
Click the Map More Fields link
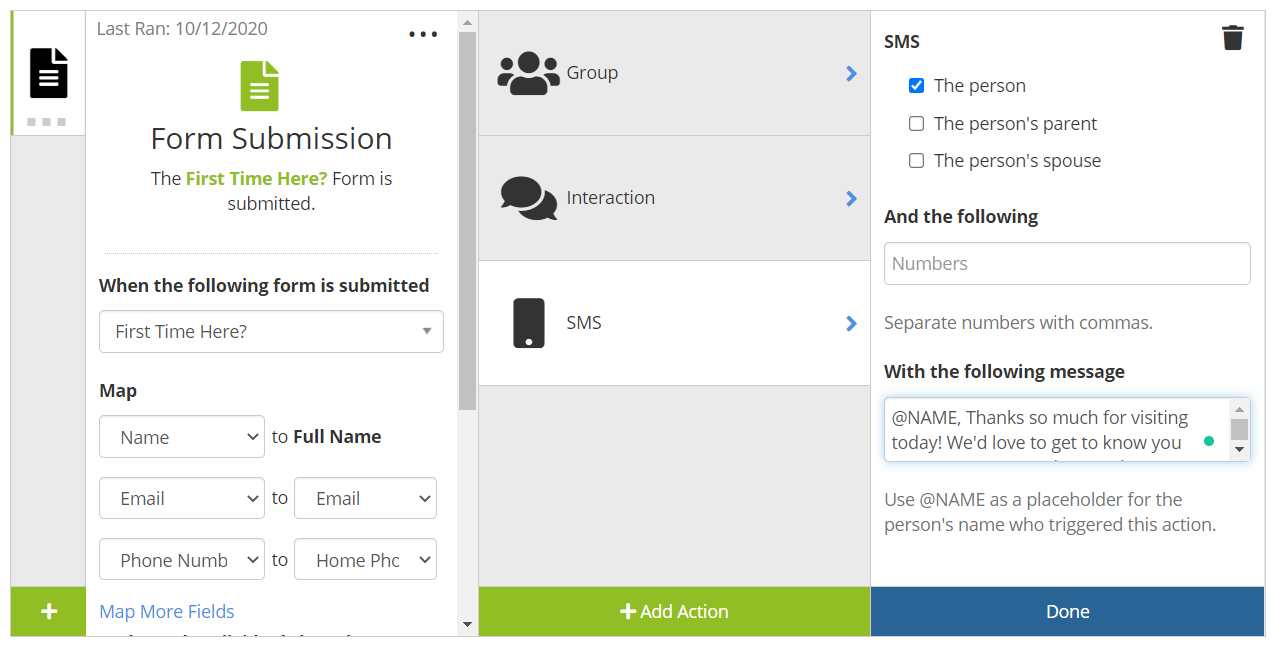[167, 612]
